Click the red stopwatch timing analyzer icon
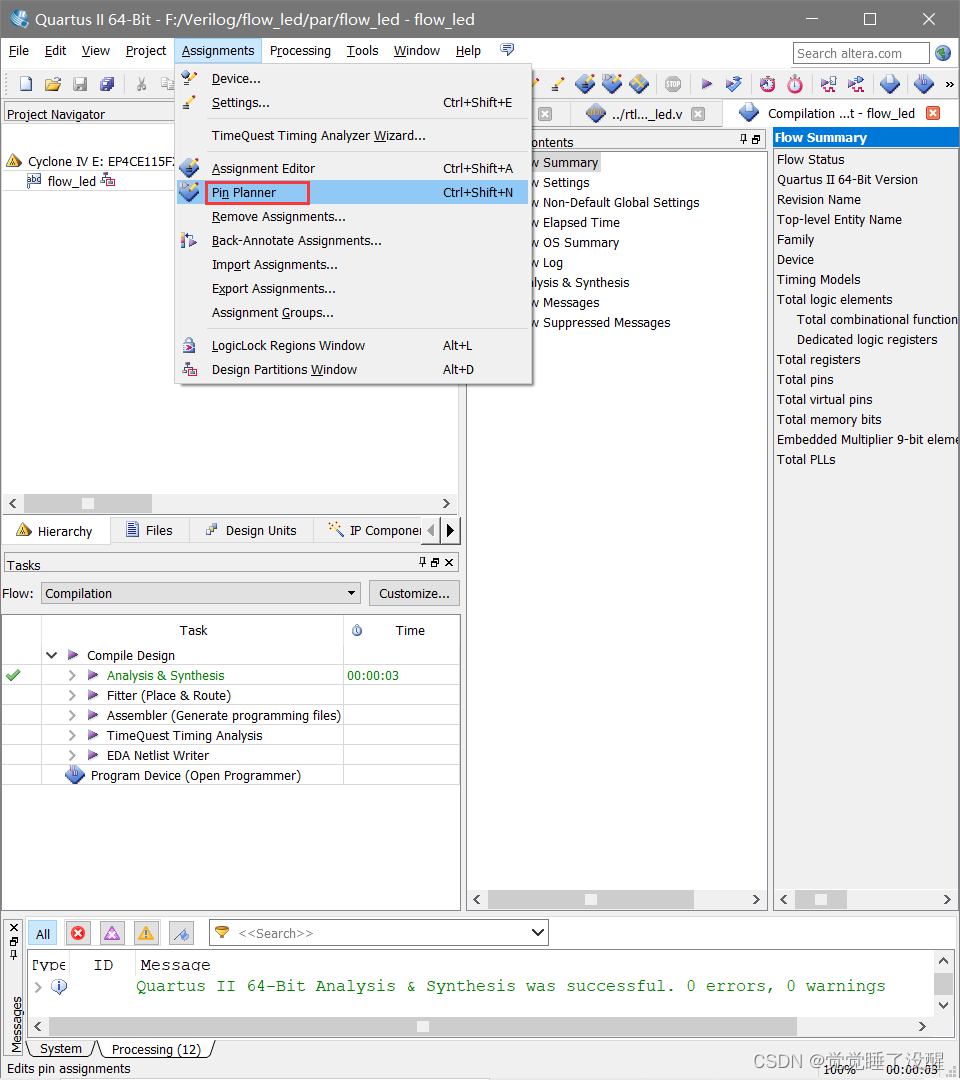Screen dimensions: 960x1080 795,84
